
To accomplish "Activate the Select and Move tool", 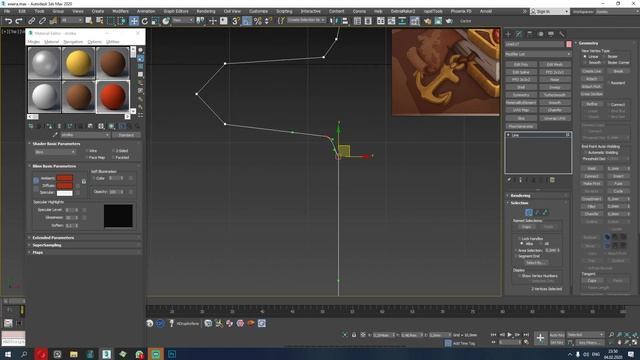I will (x=134, y=21).
